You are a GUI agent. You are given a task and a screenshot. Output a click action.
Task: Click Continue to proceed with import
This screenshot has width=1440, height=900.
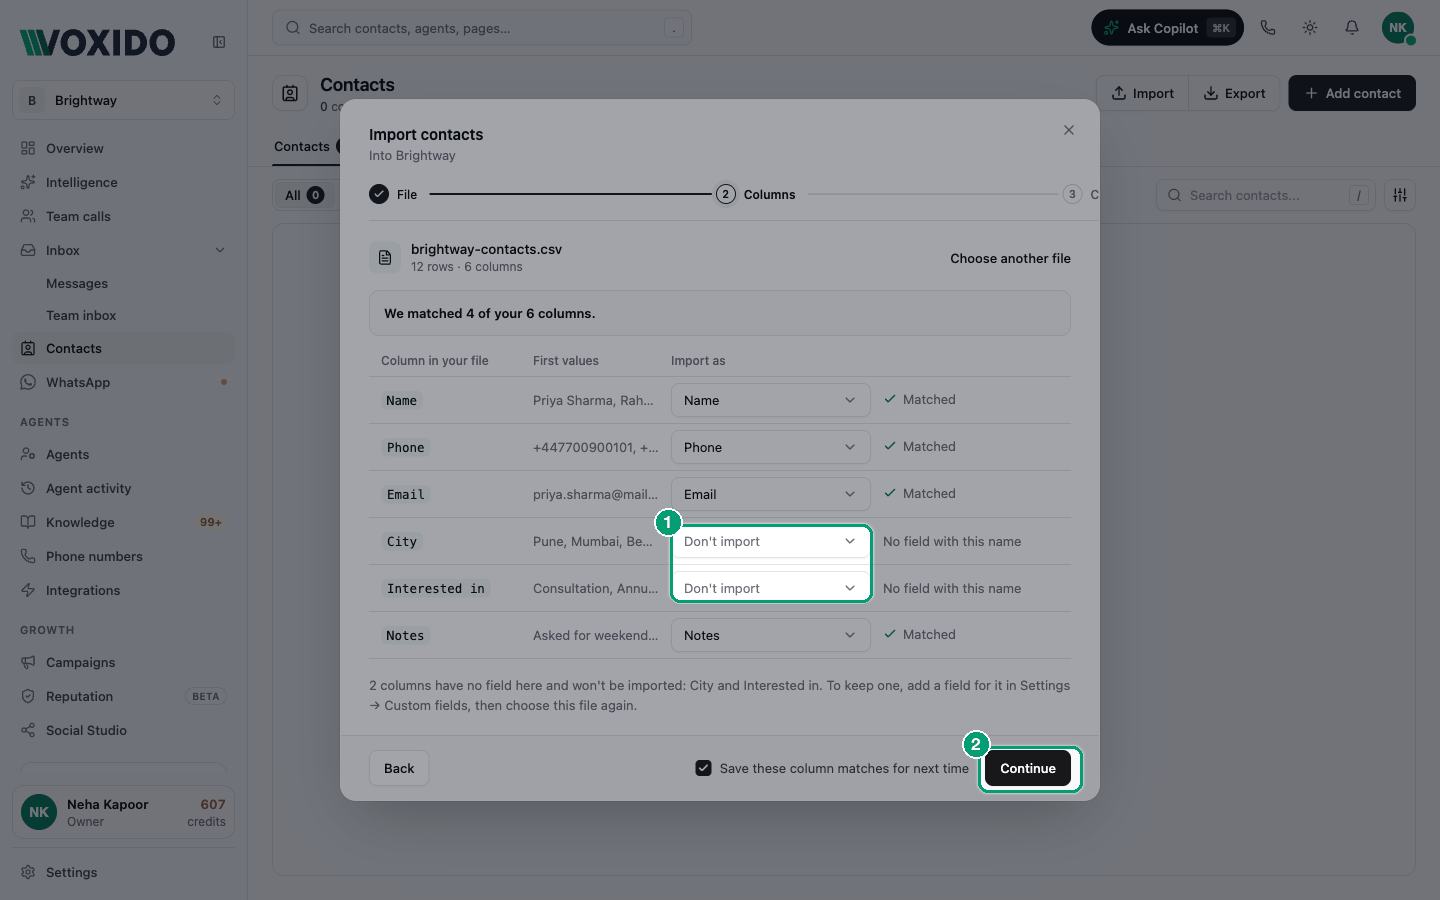[x=1028, y=768]
